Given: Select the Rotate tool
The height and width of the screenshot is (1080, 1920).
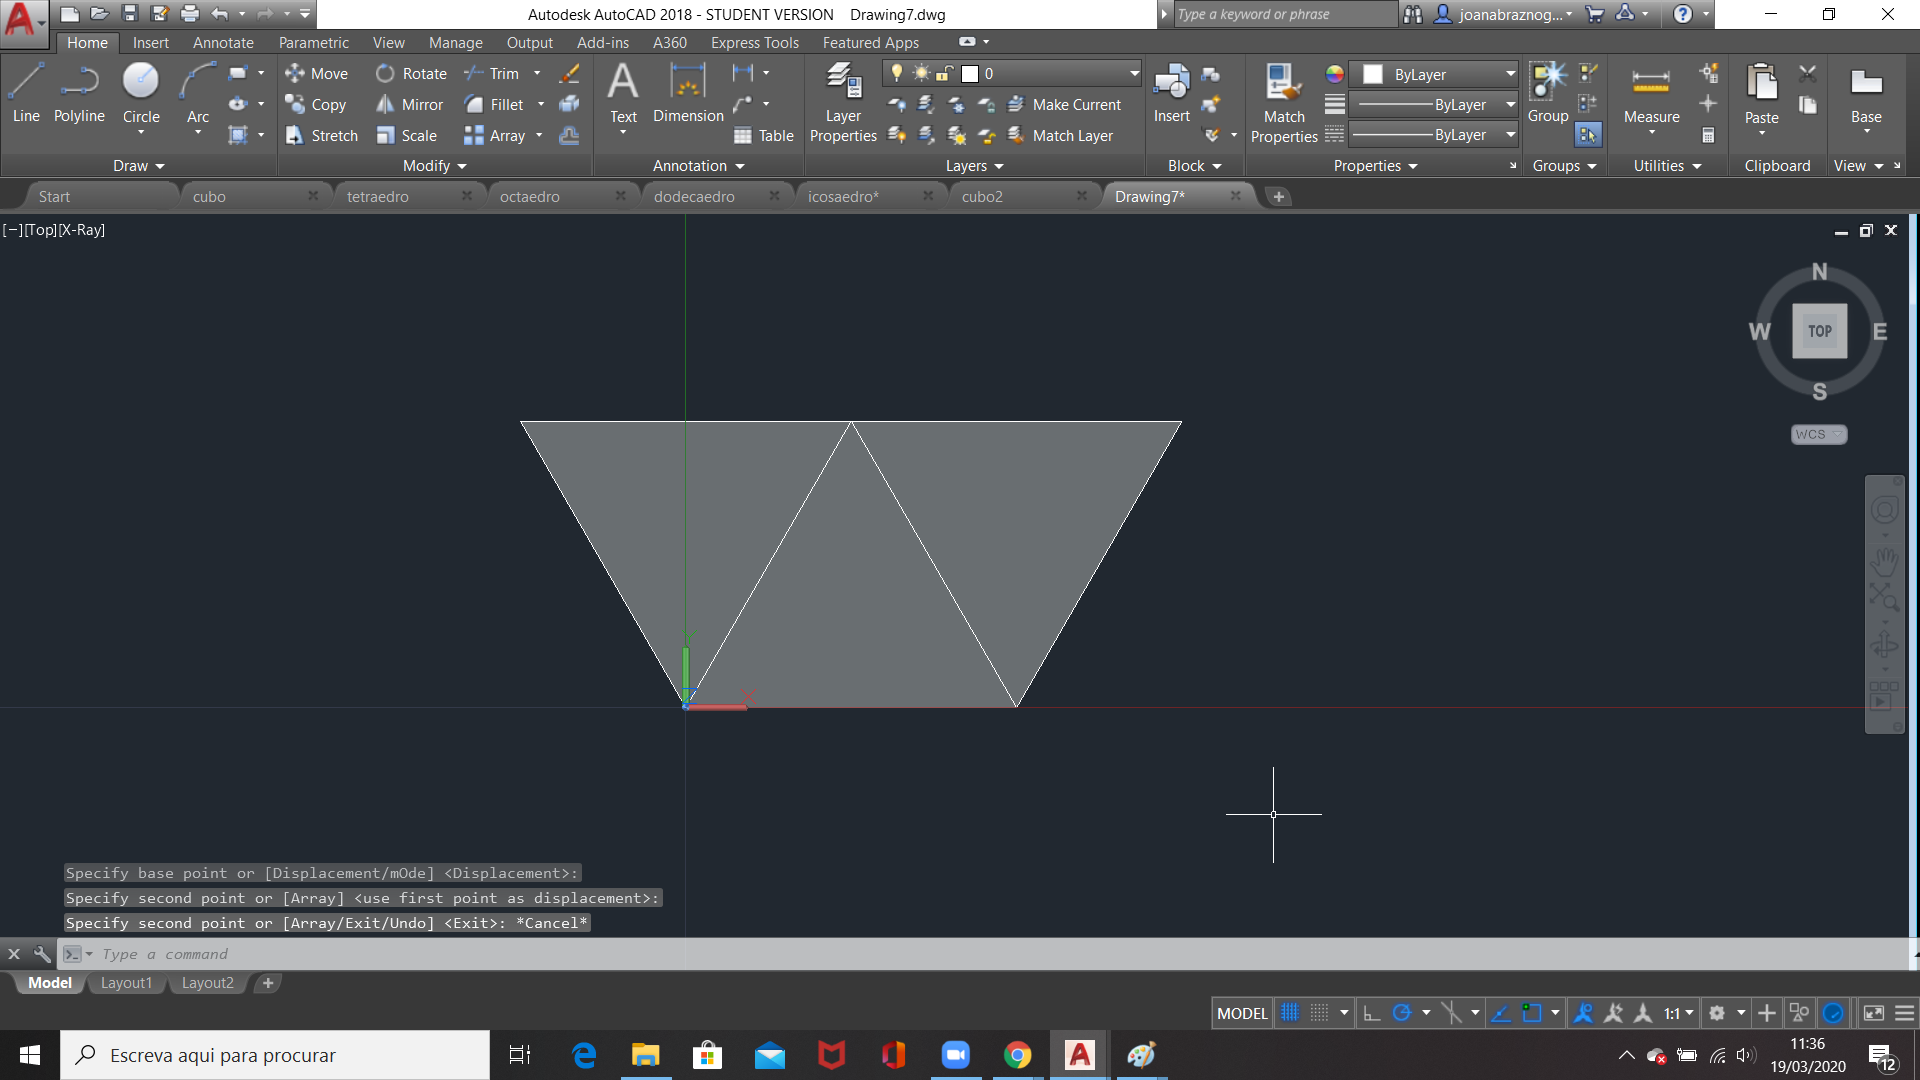Looking at the screenshot, I should (x=411, y=74).
